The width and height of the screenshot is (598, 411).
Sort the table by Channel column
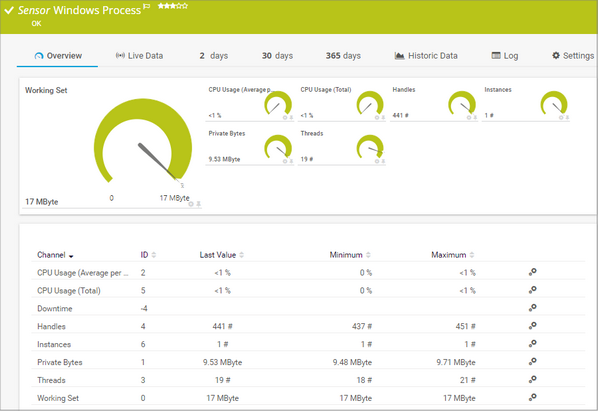[55, 255]
